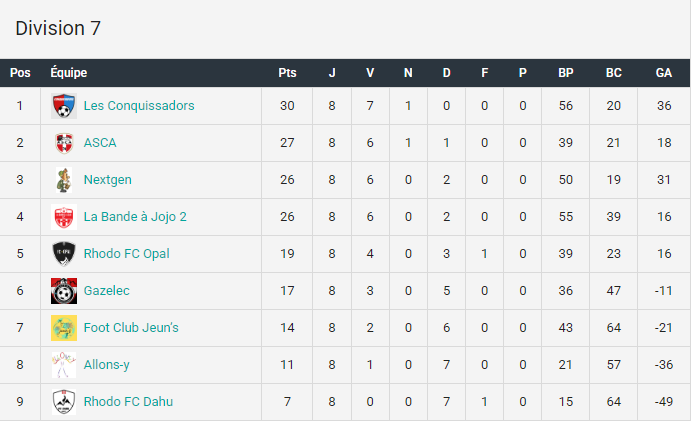Click La Bande à Jojo 2 logo

64,217
